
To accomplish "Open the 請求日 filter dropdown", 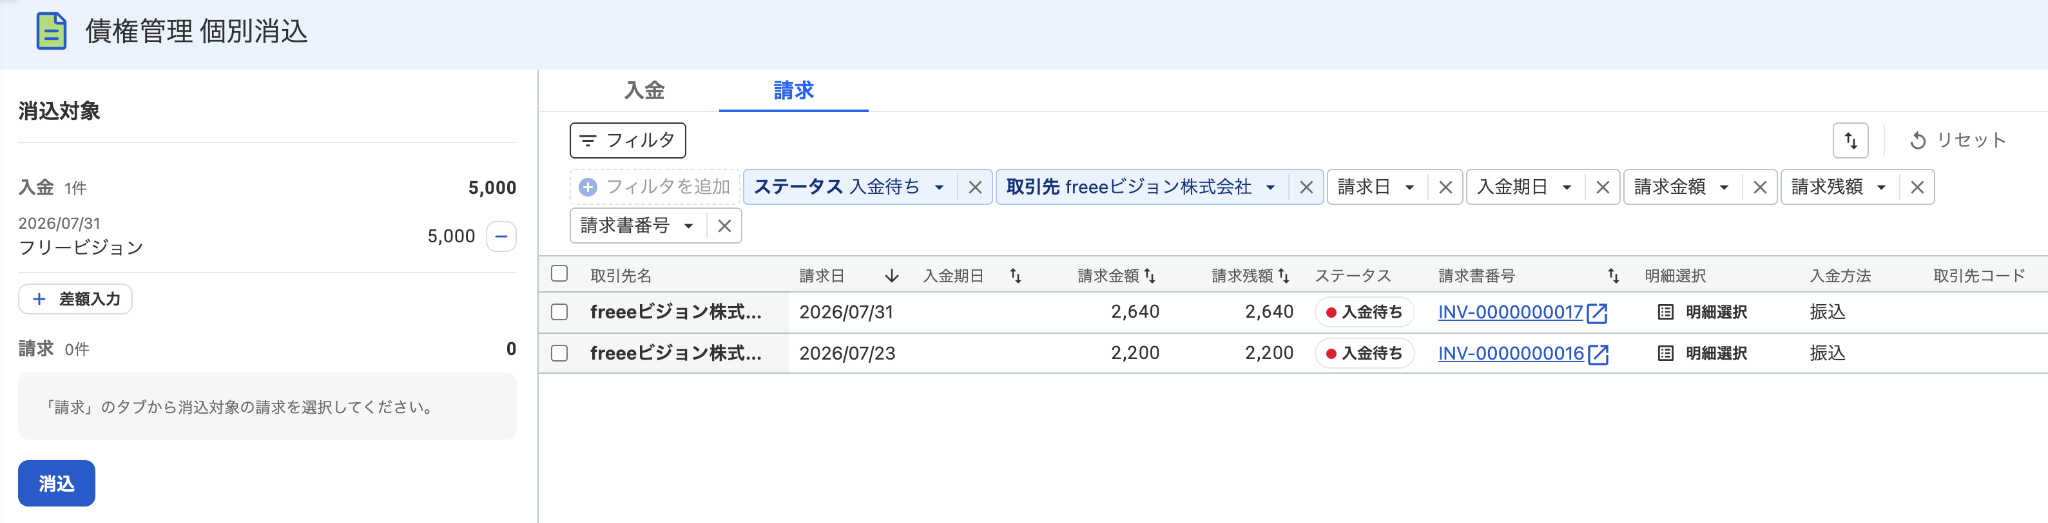I will (x=1409, y=187).
